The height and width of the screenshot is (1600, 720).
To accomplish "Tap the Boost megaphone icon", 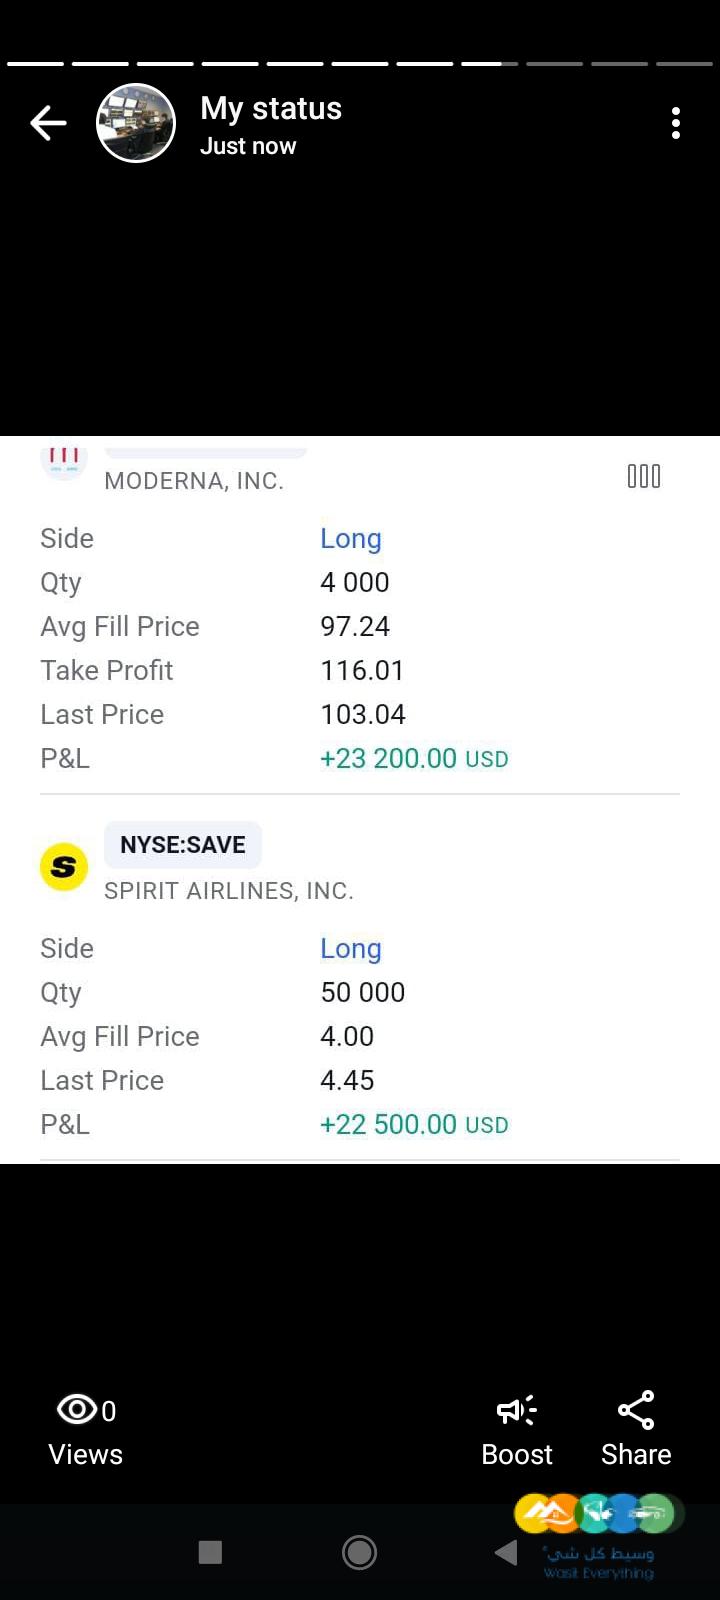I will tap(516, 1410).
